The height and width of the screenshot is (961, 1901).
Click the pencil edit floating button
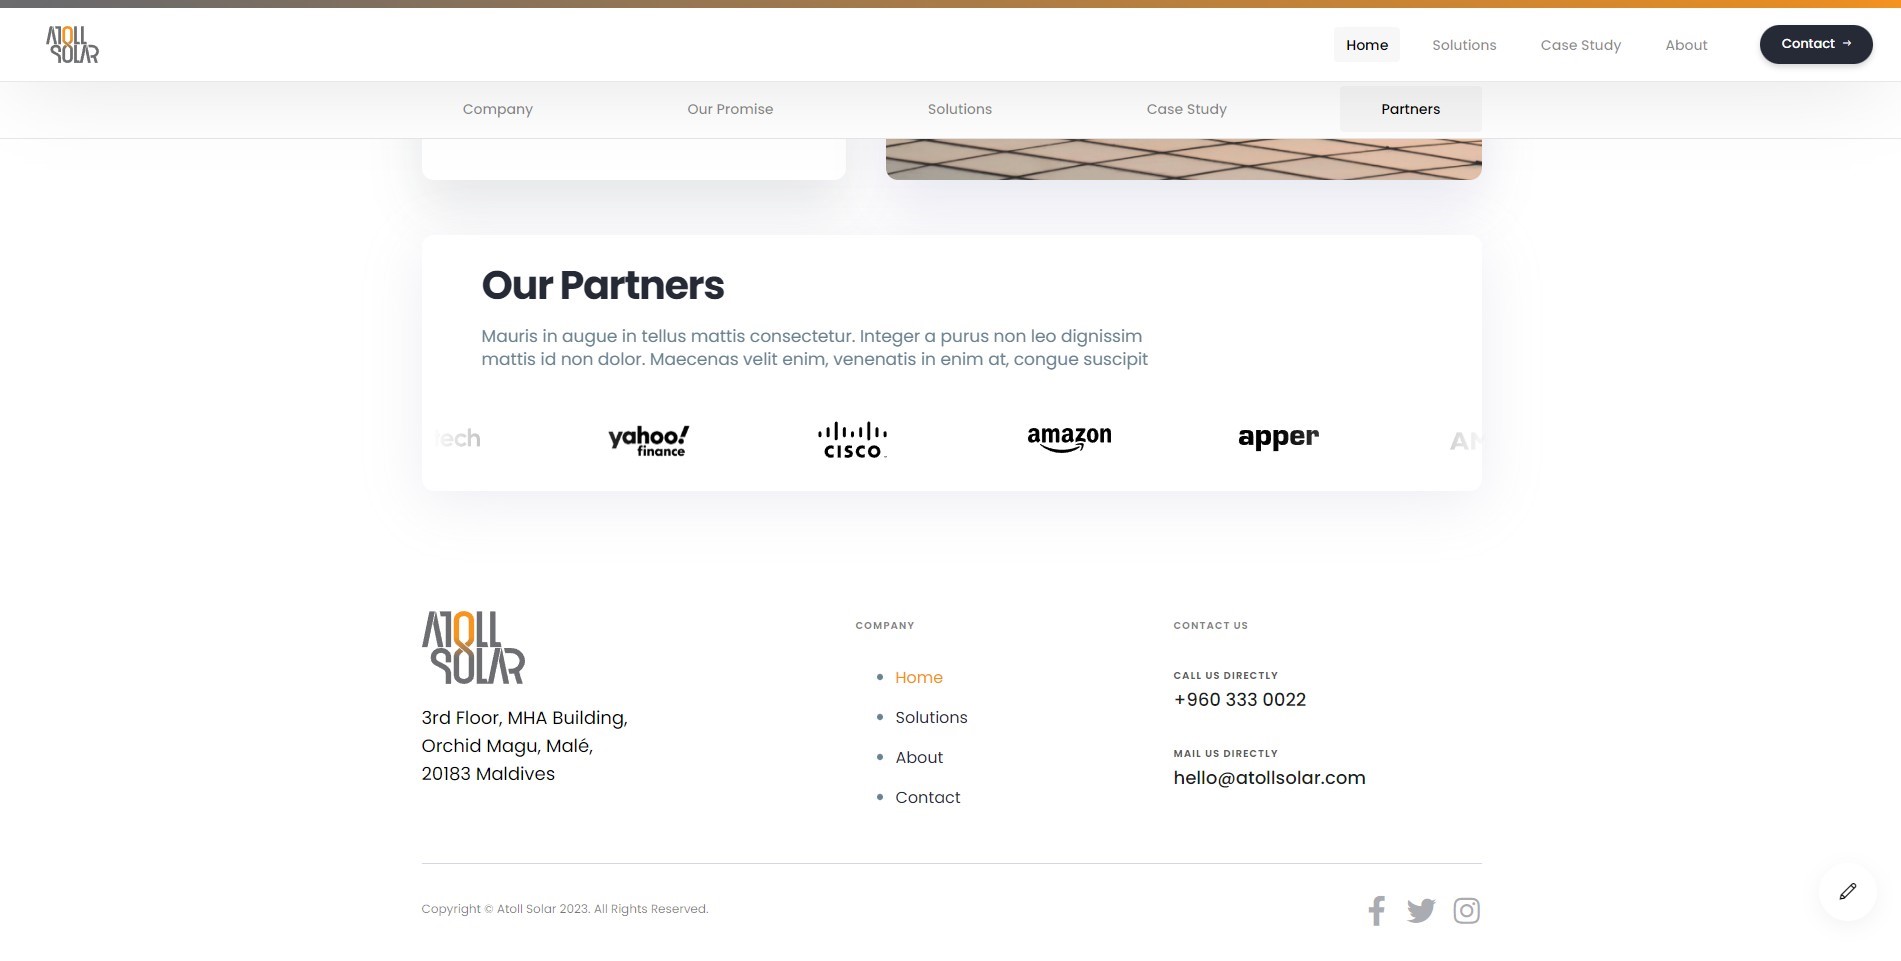tap(1847, 891)
